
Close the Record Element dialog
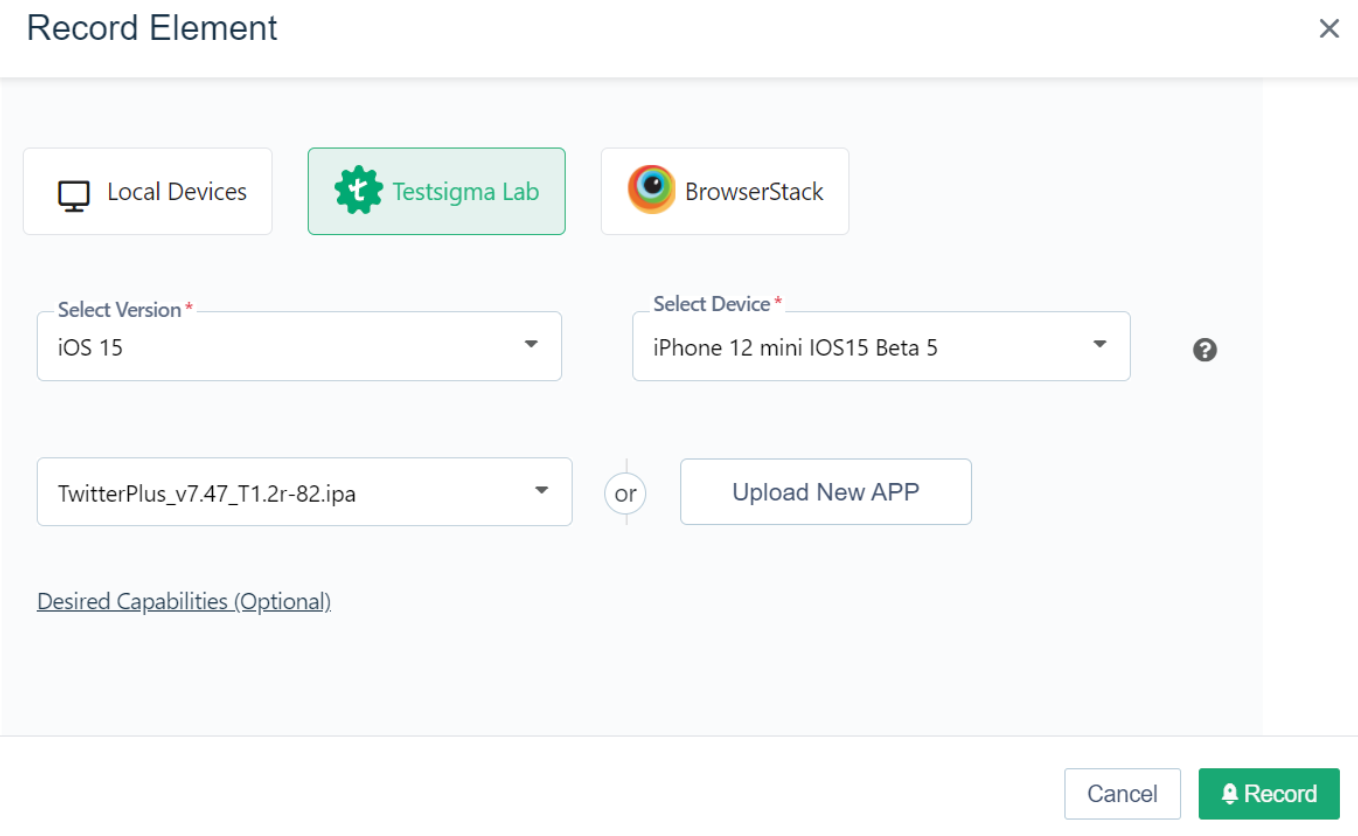tap(1329, 29)
